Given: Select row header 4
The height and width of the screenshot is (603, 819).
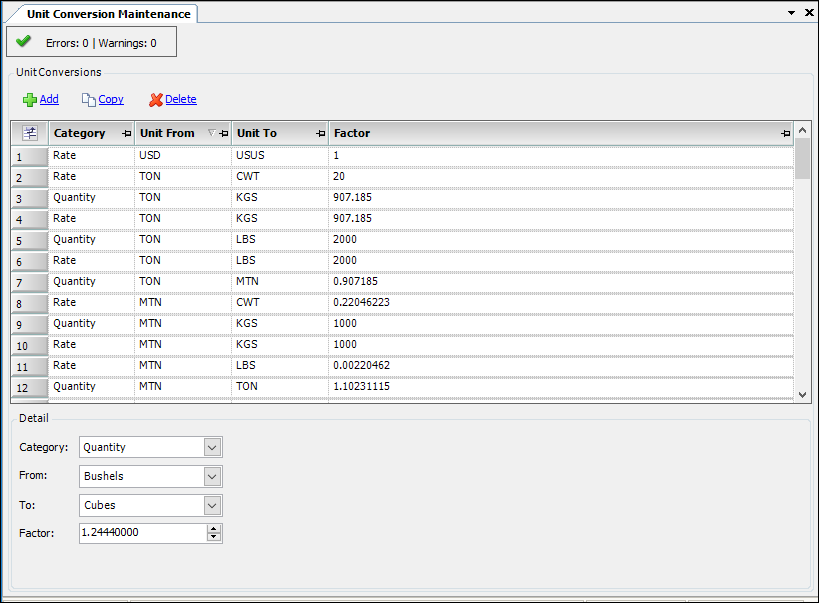Looking at the screenshot, I should click(x=29, y=219).
